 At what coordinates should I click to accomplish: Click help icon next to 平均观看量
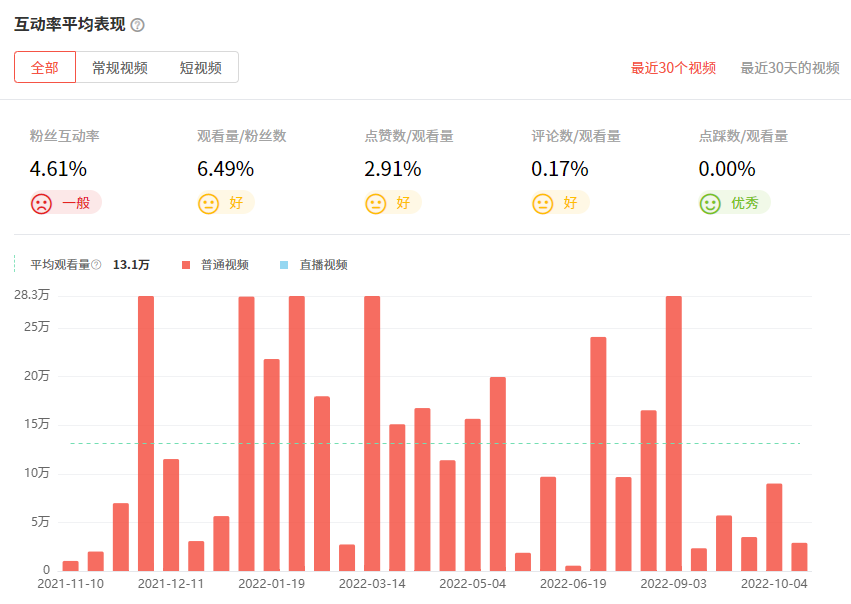(x=97, y=265)
